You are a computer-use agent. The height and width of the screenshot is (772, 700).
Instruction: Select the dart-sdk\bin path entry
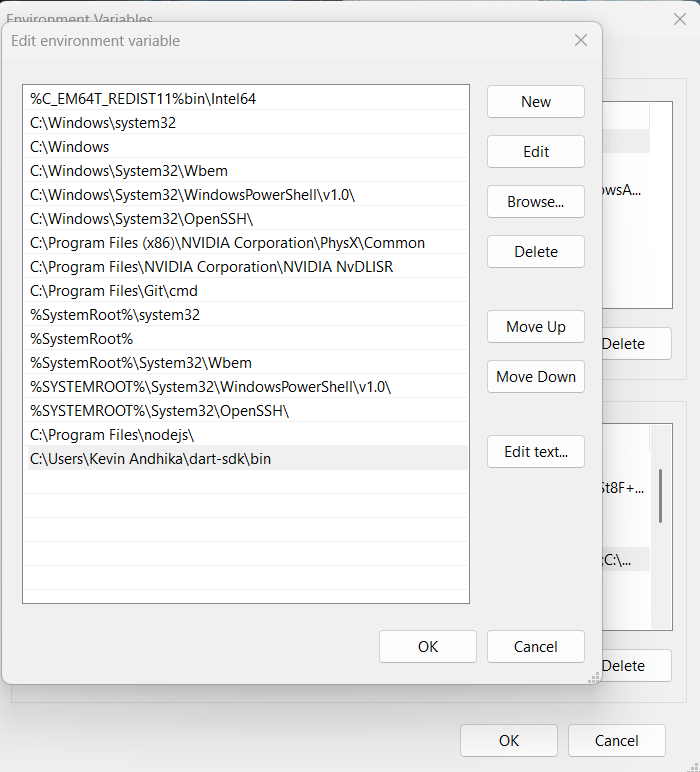coord(150,459)
